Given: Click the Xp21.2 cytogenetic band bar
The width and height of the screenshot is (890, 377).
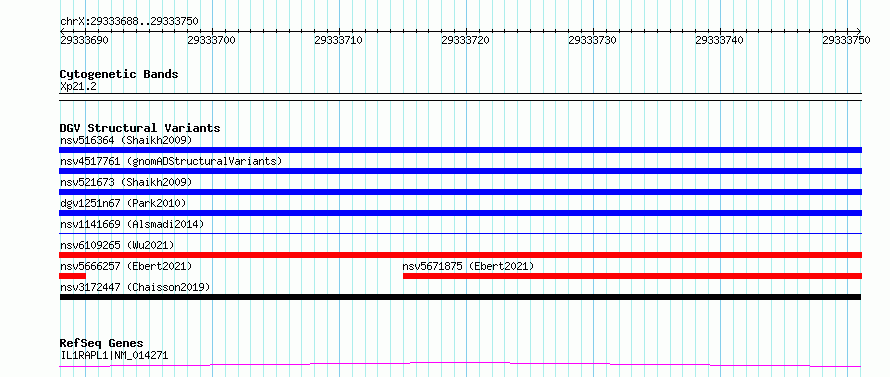Looking at the screenshot, I should click(x=460, y=97).
